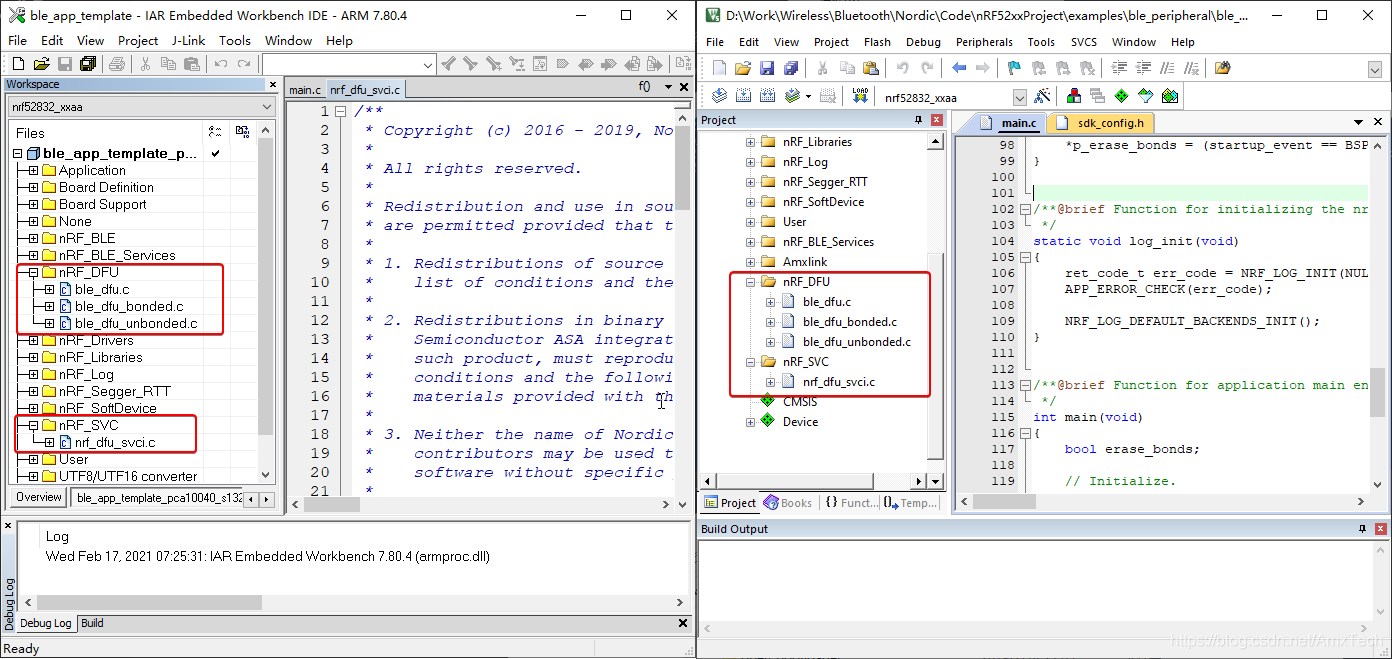Click Save All icon in Keil toolbar
Viewport: 1392px width, 659px height.
[x=791, y=68]
